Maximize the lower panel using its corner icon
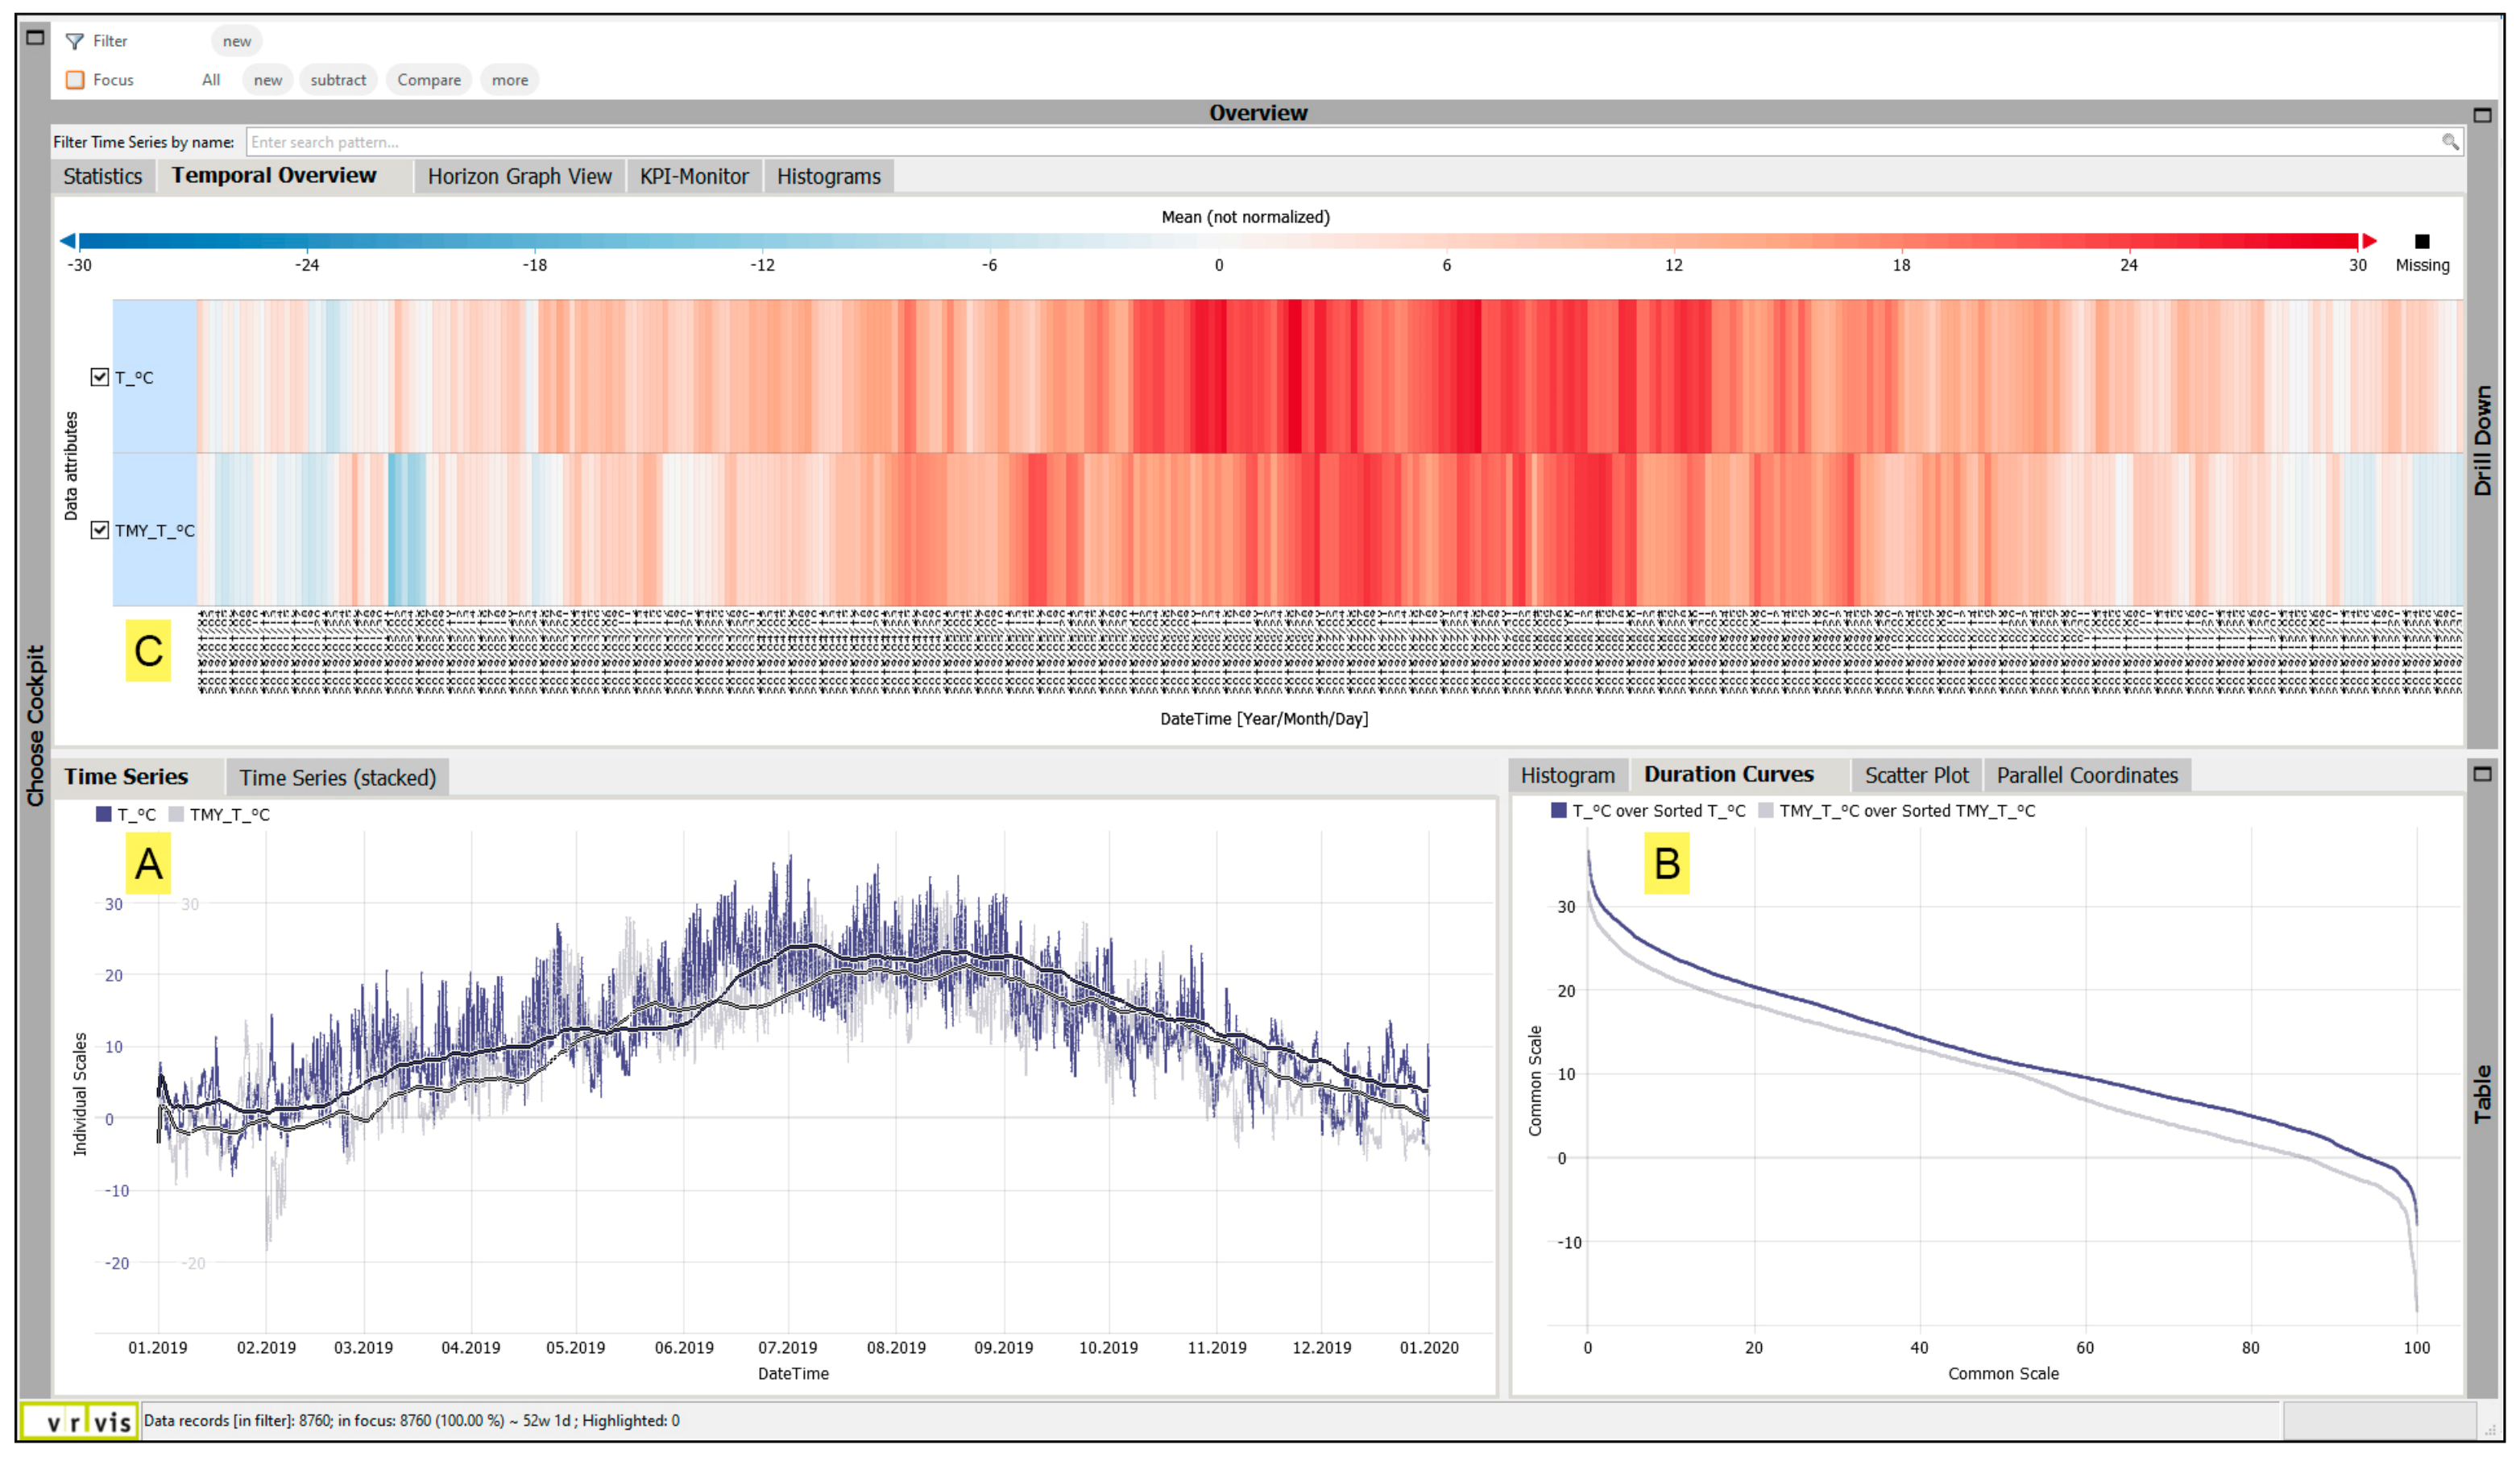 click(x=2482, y=774)
